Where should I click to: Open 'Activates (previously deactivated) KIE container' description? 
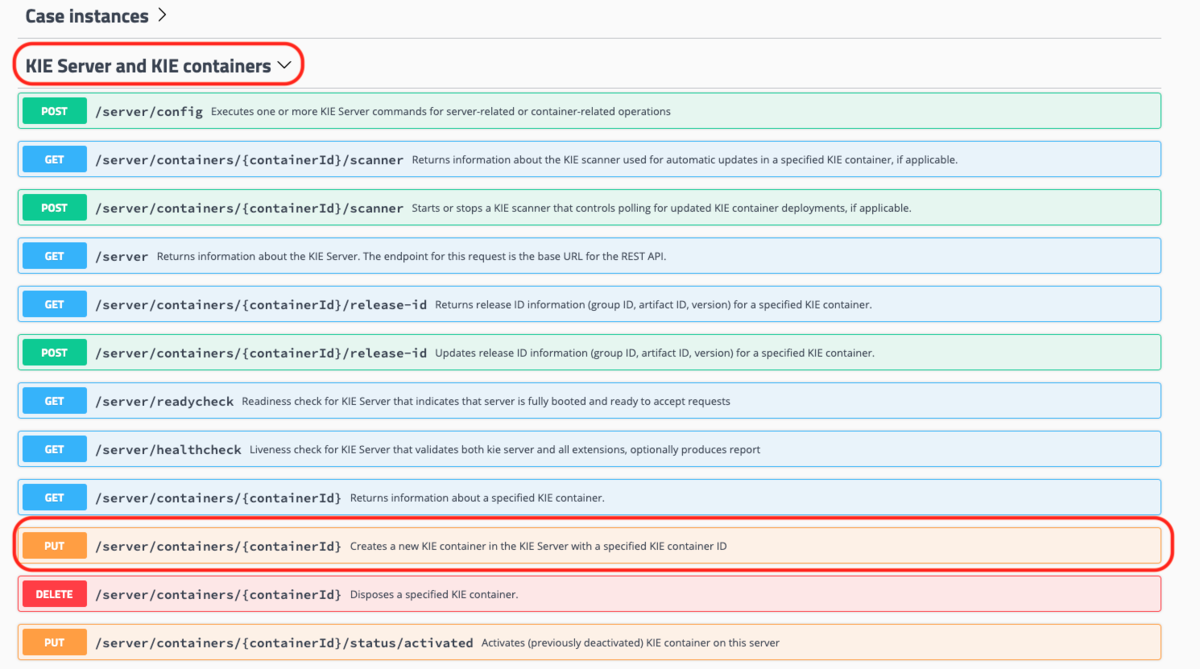click(630, 643)
